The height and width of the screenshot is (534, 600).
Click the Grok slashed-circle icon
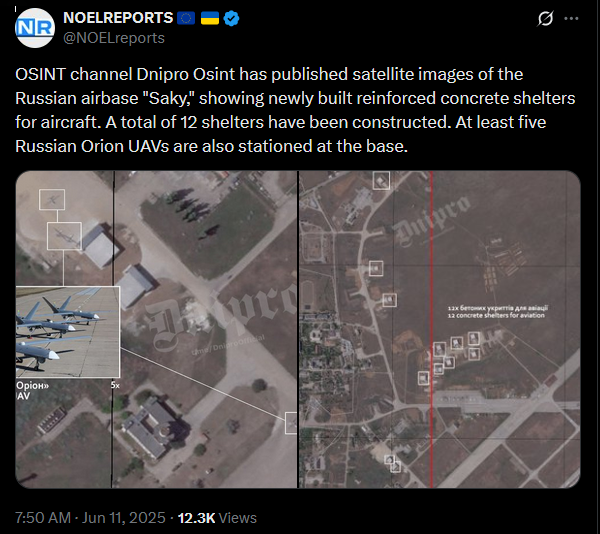(545, 18)
